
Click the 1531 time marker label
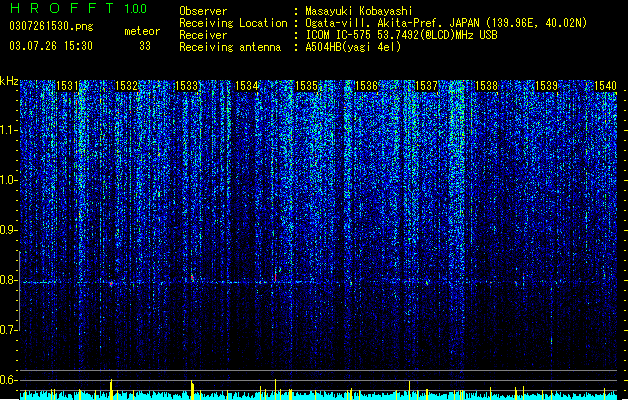tap(67, 86)
